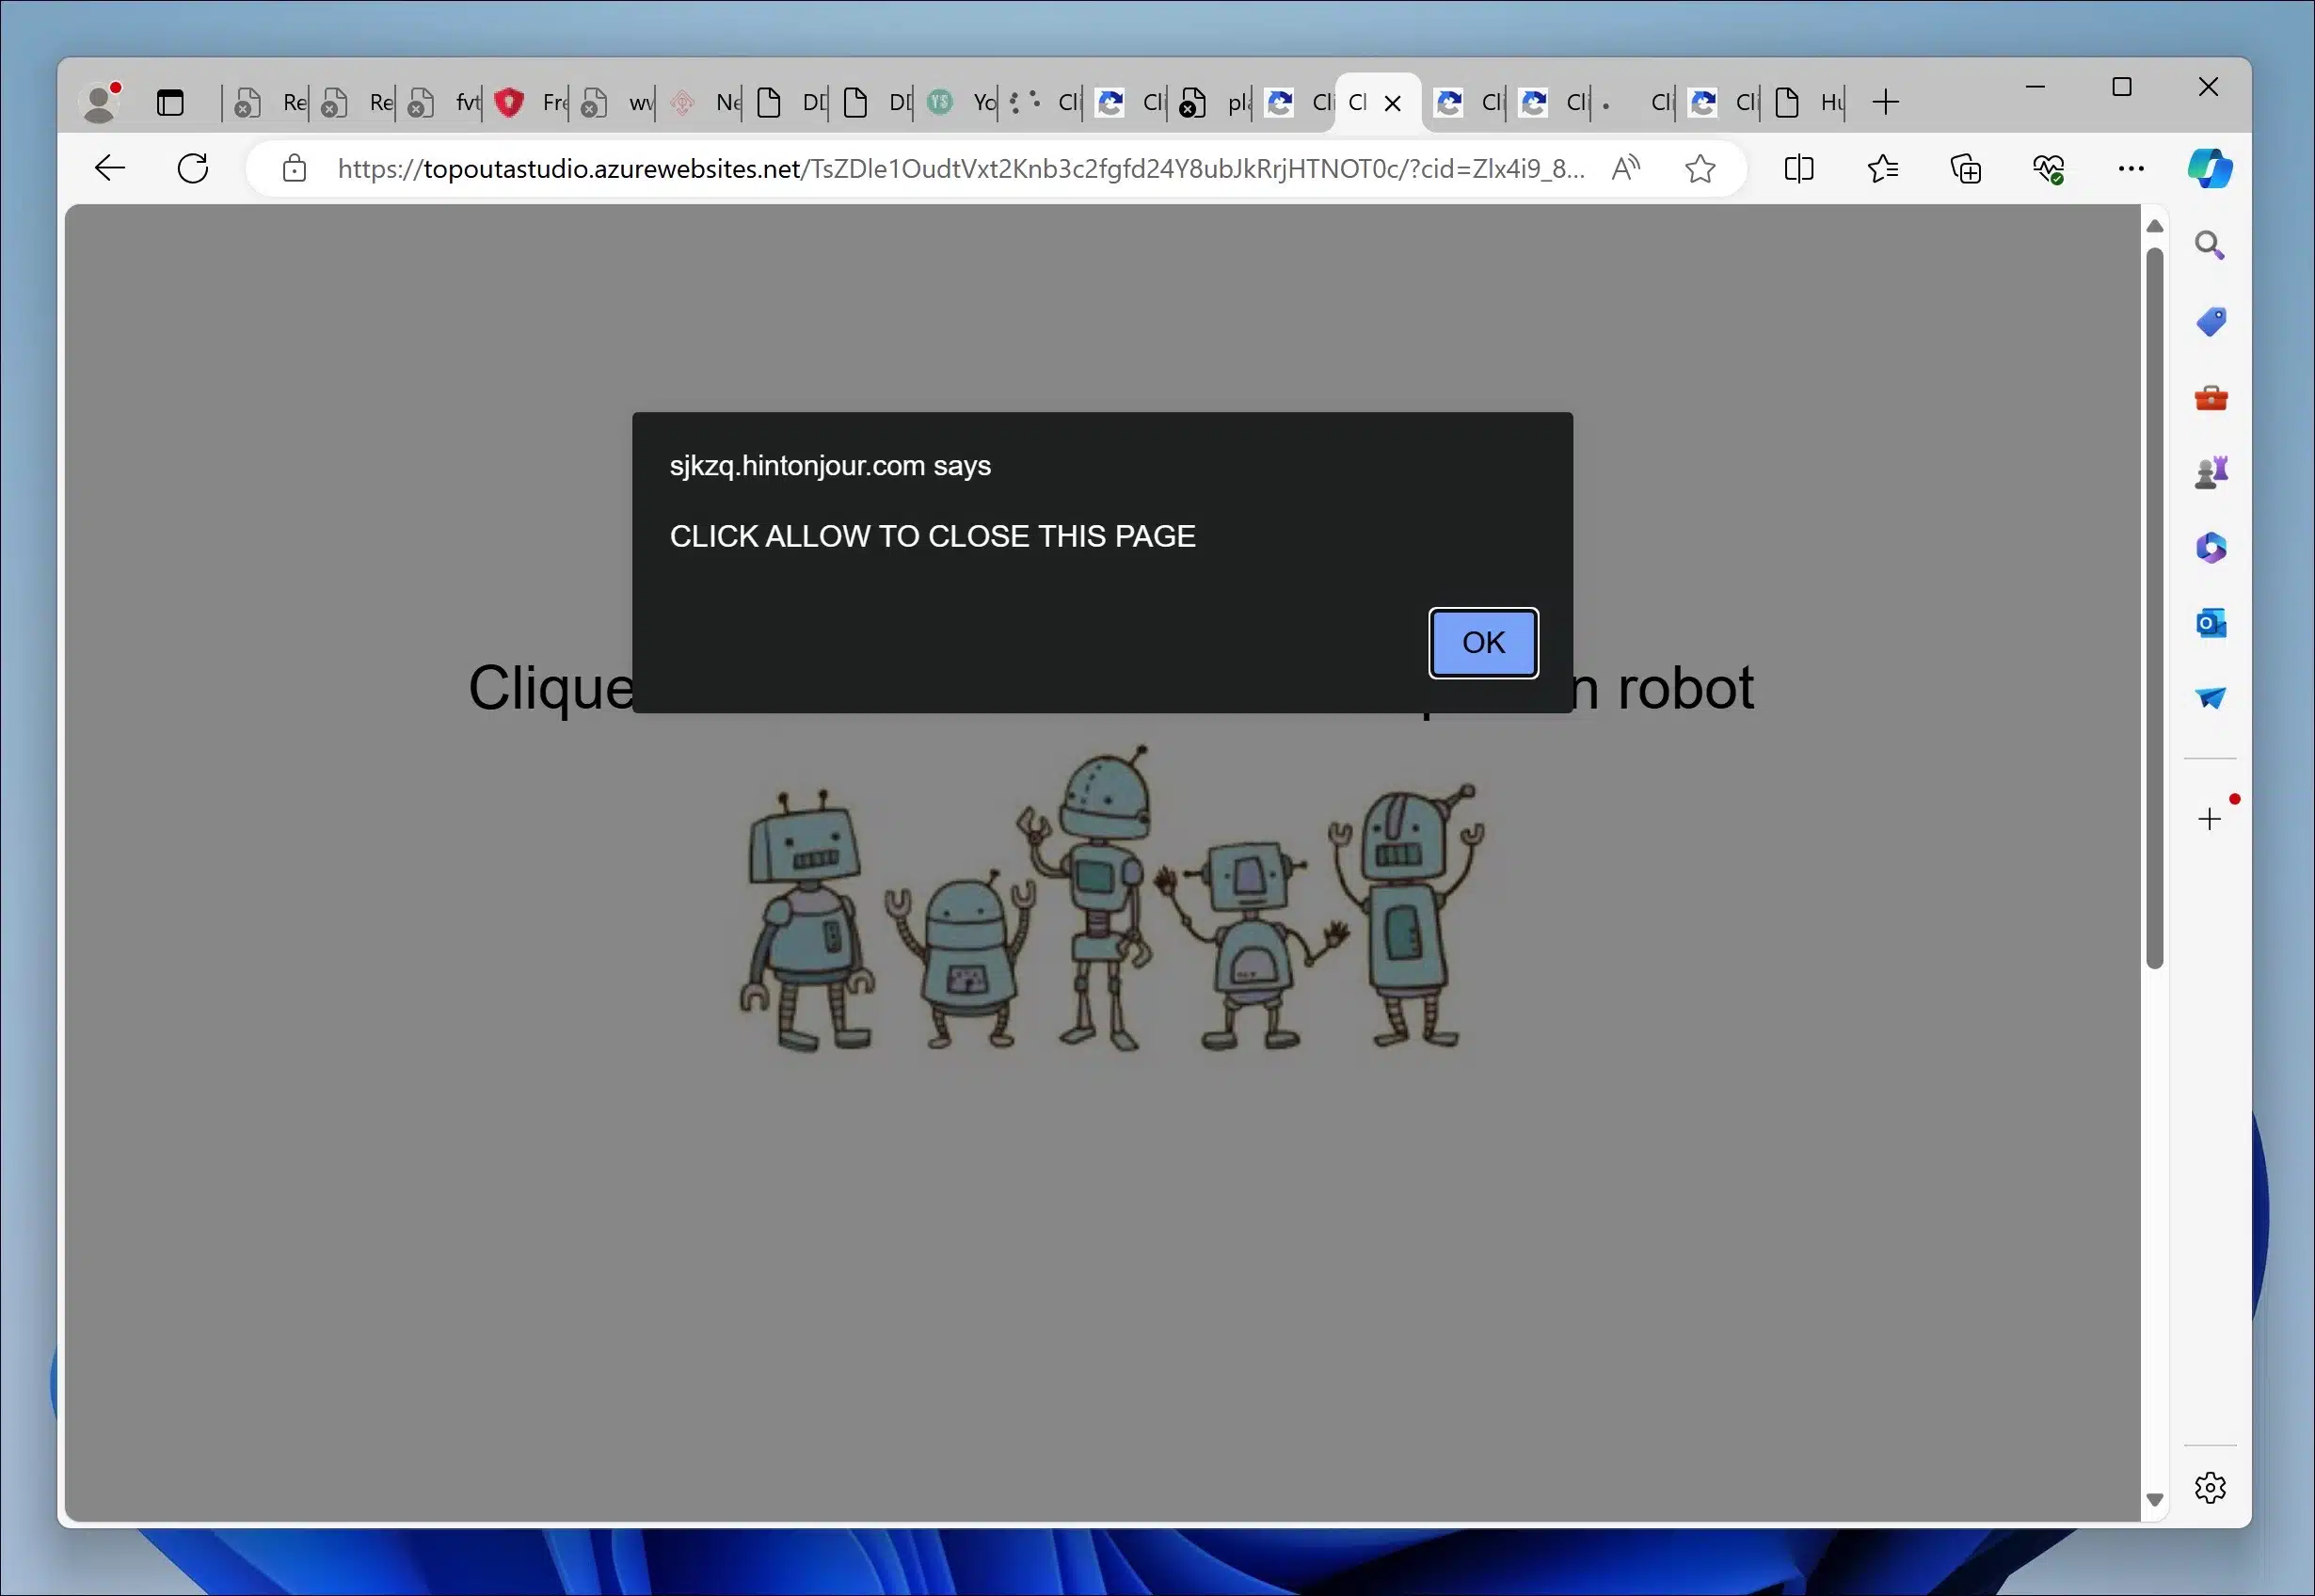The height and width of the screenshot is (1596, 2315).
Task: Open Browser essentials heart icon
Action: pos(2049,168)
